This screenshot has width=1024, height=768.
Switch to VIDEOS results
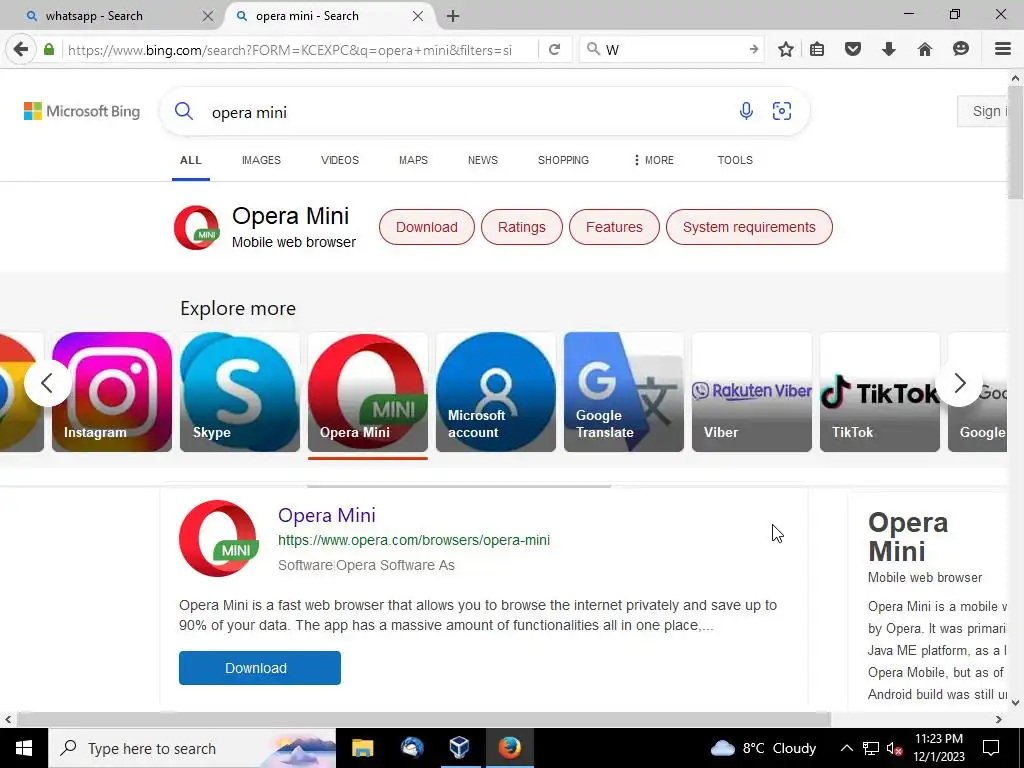point(340,160)
